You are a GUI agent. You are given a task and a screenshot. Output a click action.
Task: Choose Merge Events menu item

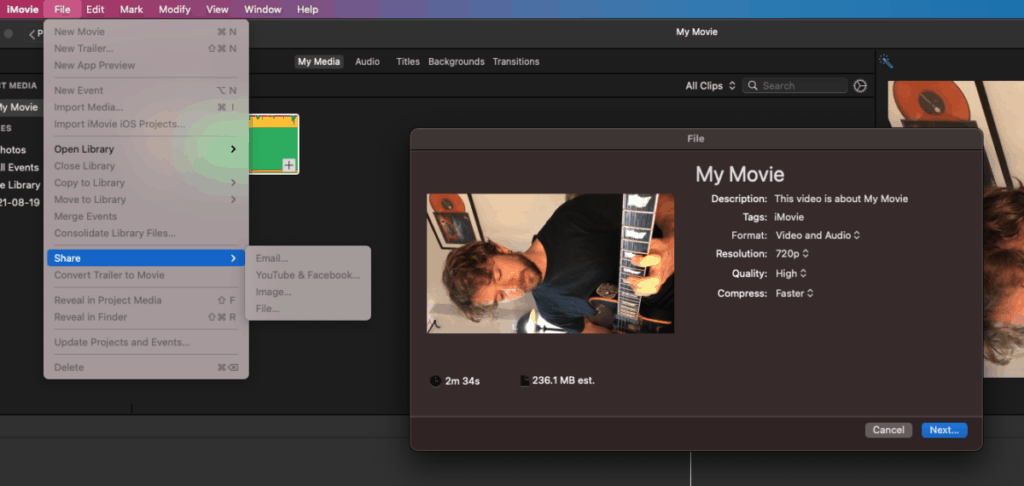coord(146,216)
